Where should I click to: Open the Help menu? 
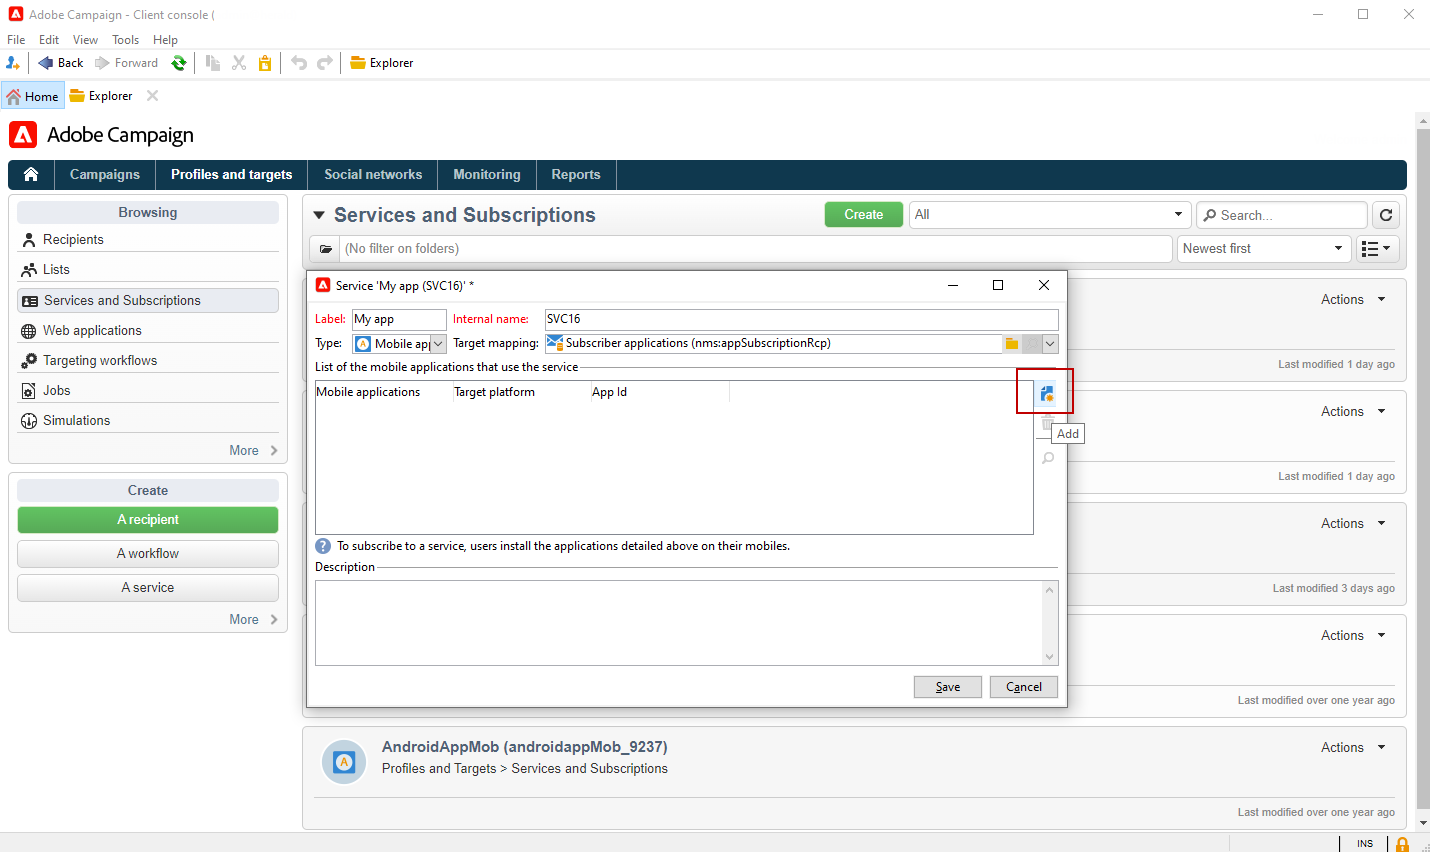pos(165,40)
